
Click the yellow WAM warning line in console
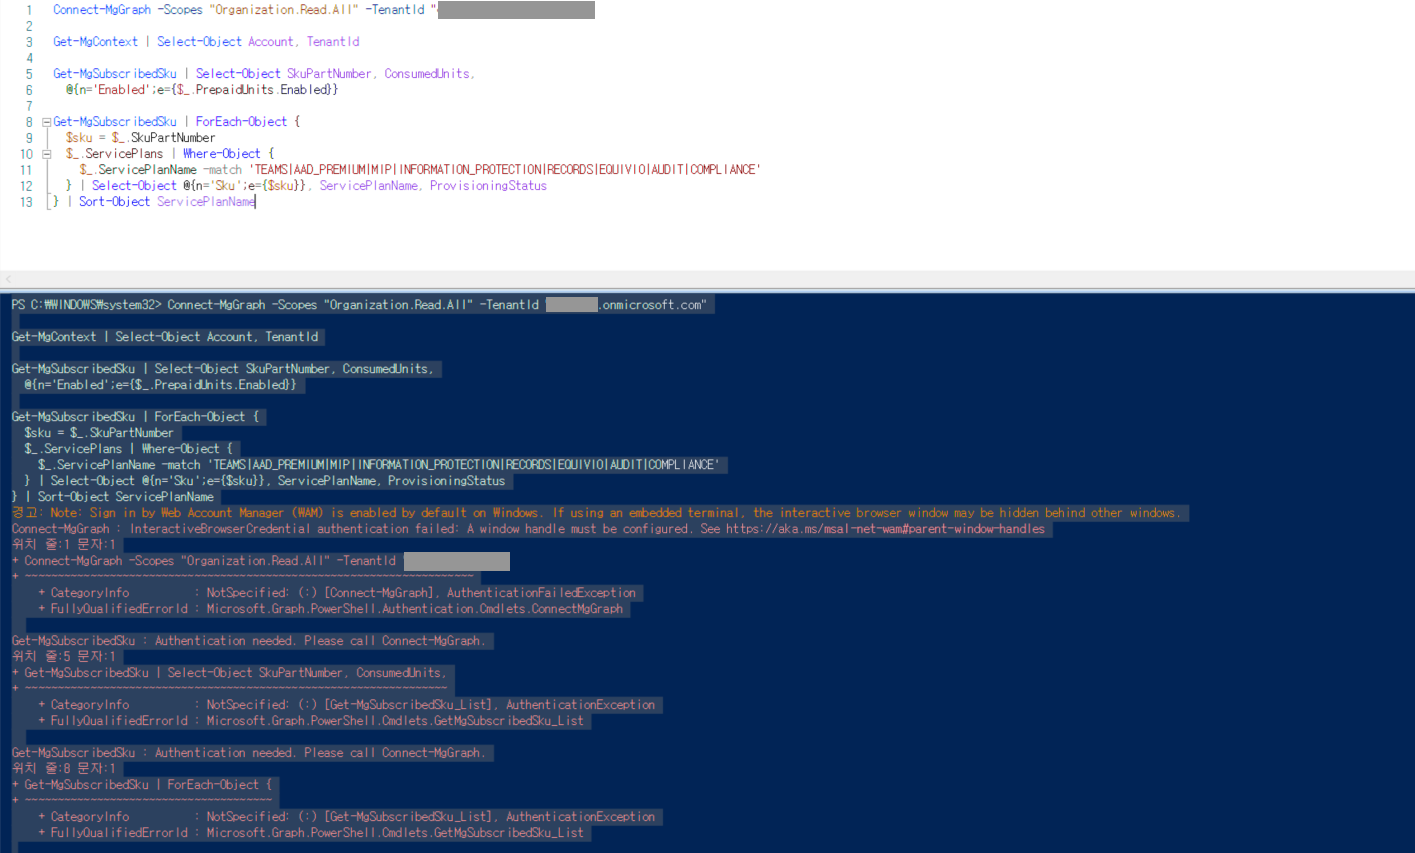[x=596, y=513]
